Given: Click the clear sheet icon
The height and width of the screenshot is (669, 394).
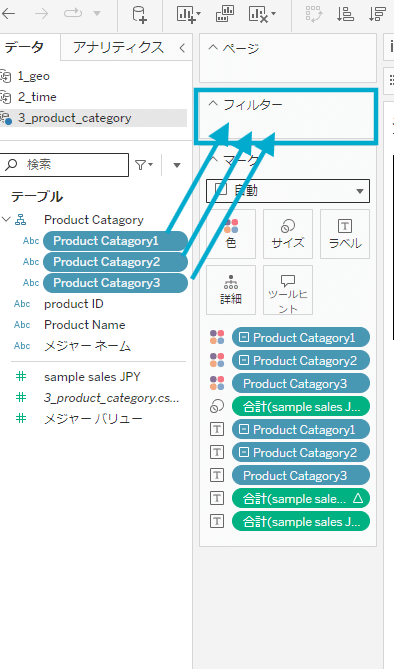Looking at the screenshot, I should pyautogui.click(x=259, y=14).
